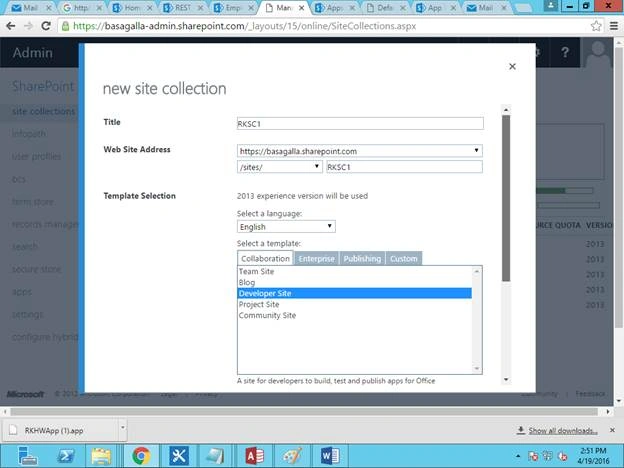
Task: Click Show all downloads link
Action: coord(562,431)
